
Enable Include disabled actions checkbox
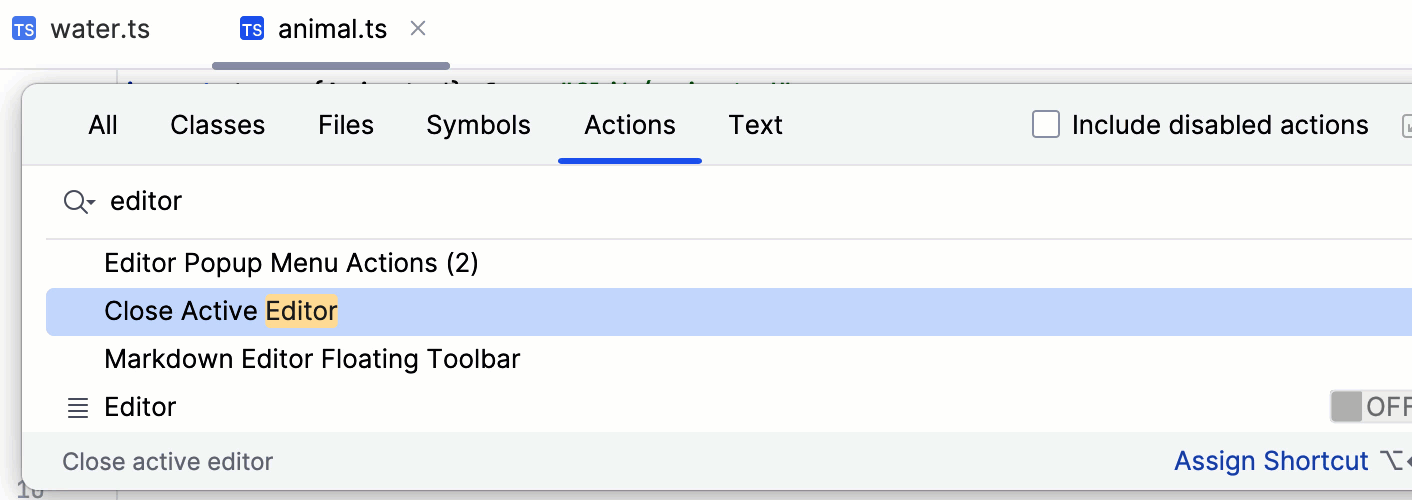1046,125
